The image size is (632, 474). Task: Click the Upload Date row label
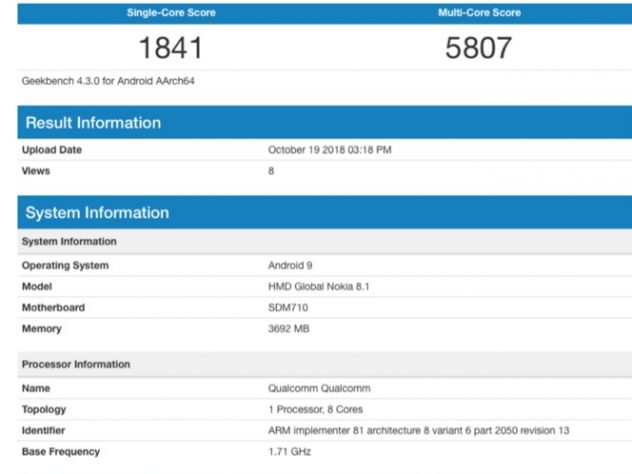click(52, 150)
